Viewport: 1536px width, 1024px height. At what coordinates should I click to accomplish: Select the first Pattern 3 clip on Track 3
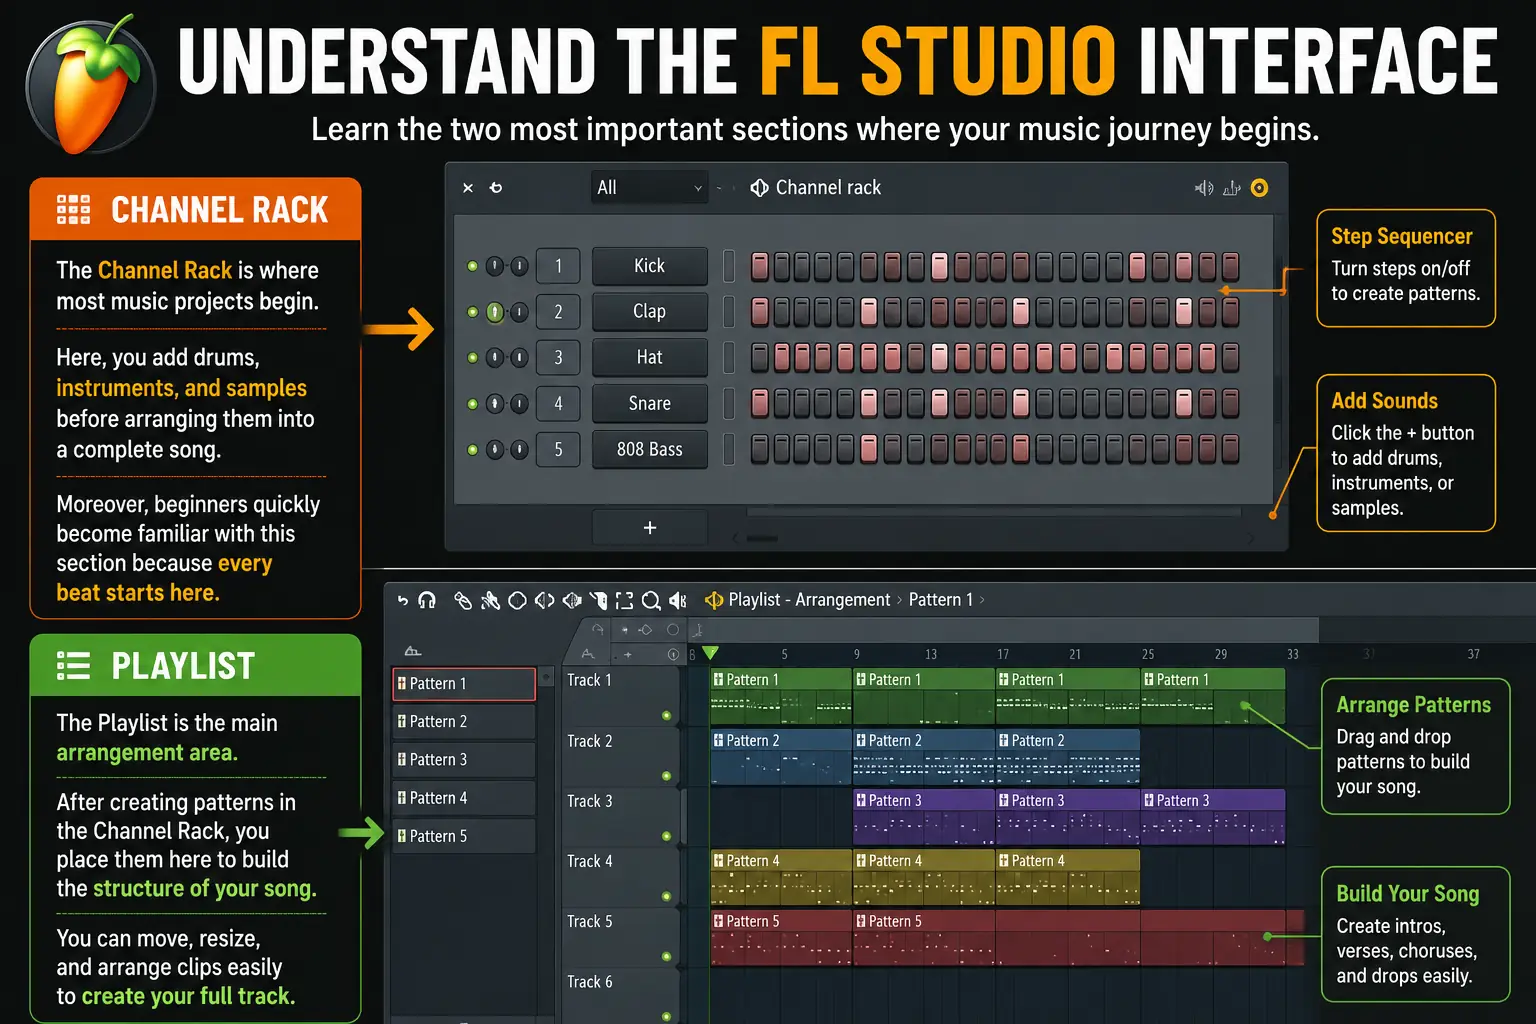coord(924,817)
